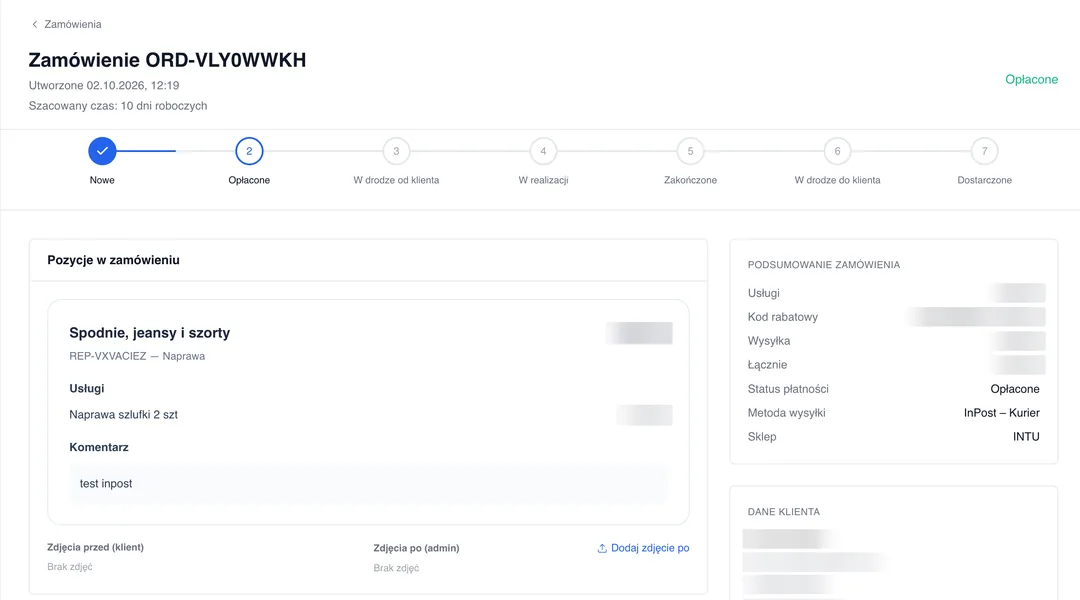Image resolution: width=1080 pixels, height=600 pixels.
Task: Click the comment box with test inpost
Action: [x=368, y=484]
